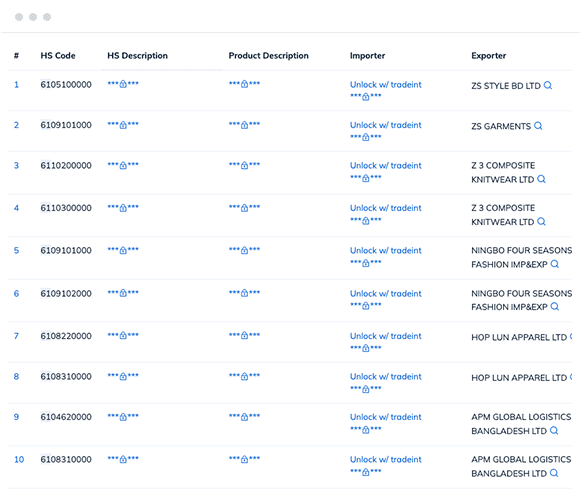This screenshot has height=500, width=580.
Task: Click the Exporter column header
Action: tap(489, 55)
